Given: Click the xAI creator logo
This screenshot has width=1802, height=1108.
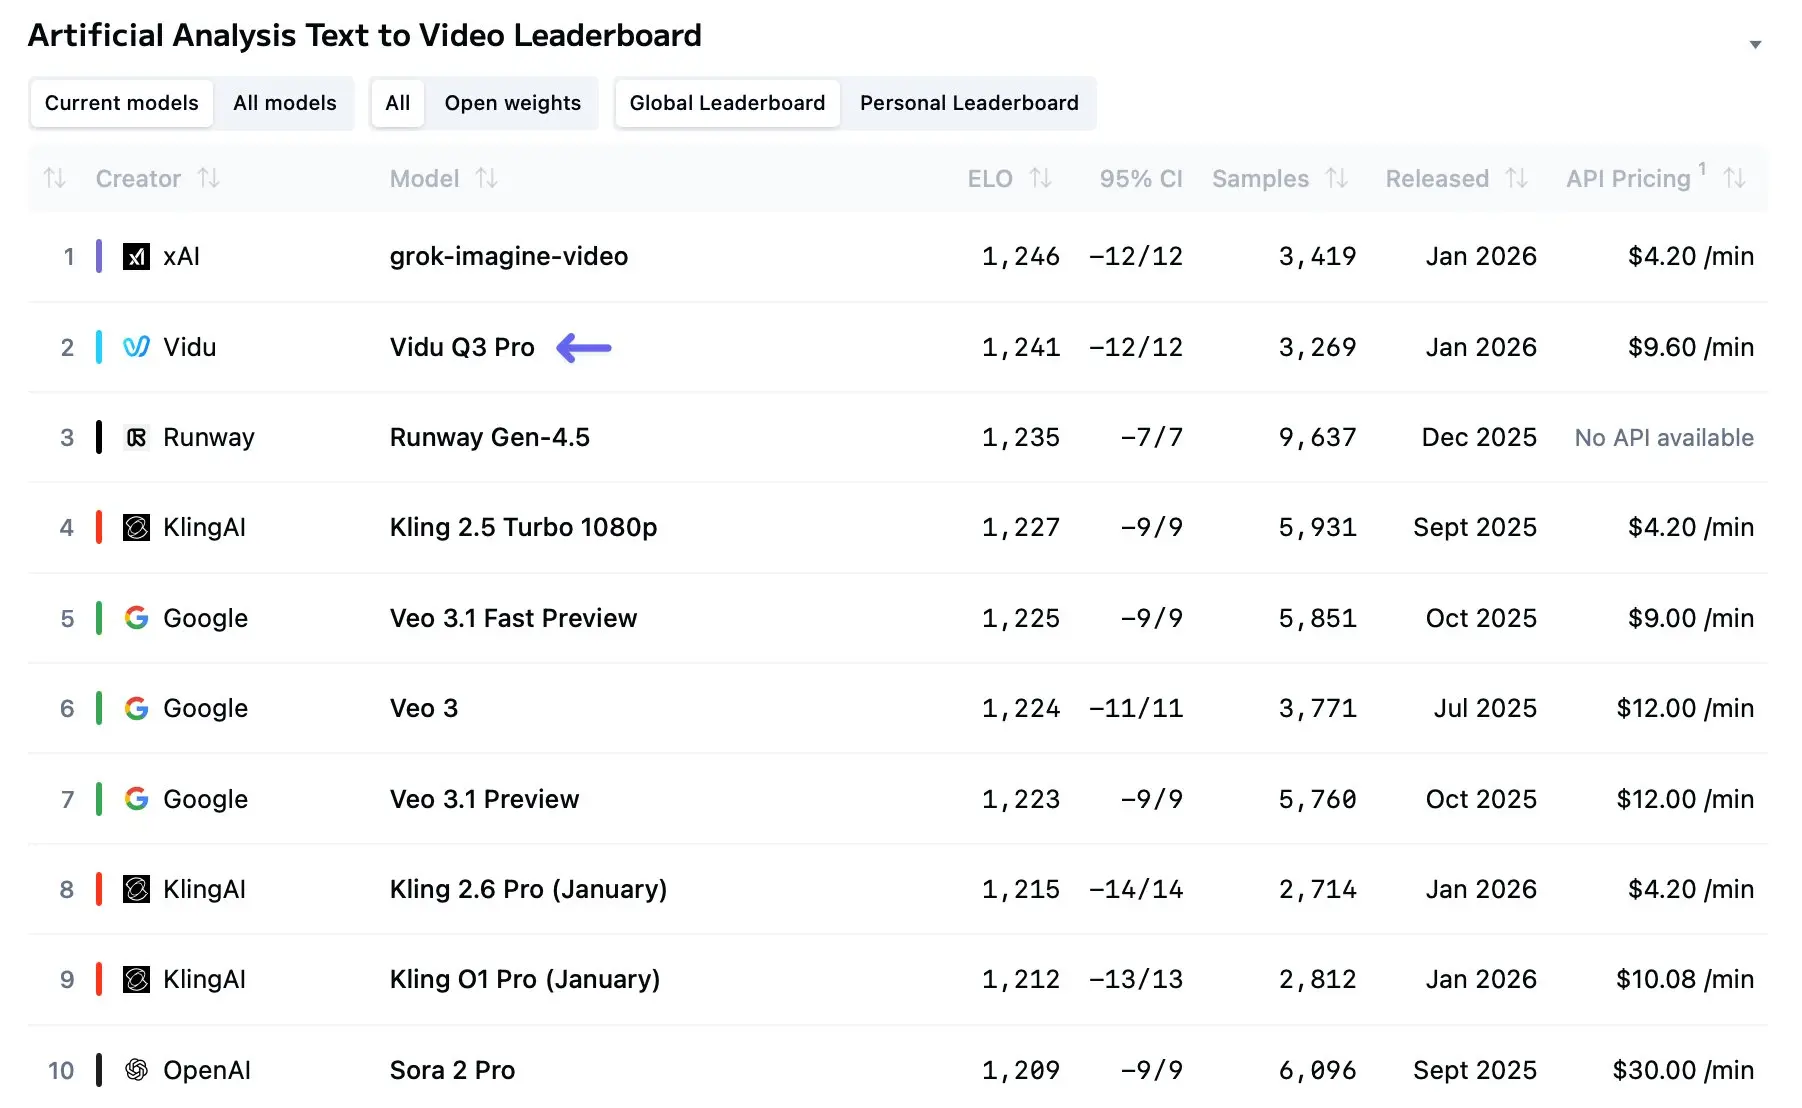Looking at the screenshot, I should click(x=136, y=256).
